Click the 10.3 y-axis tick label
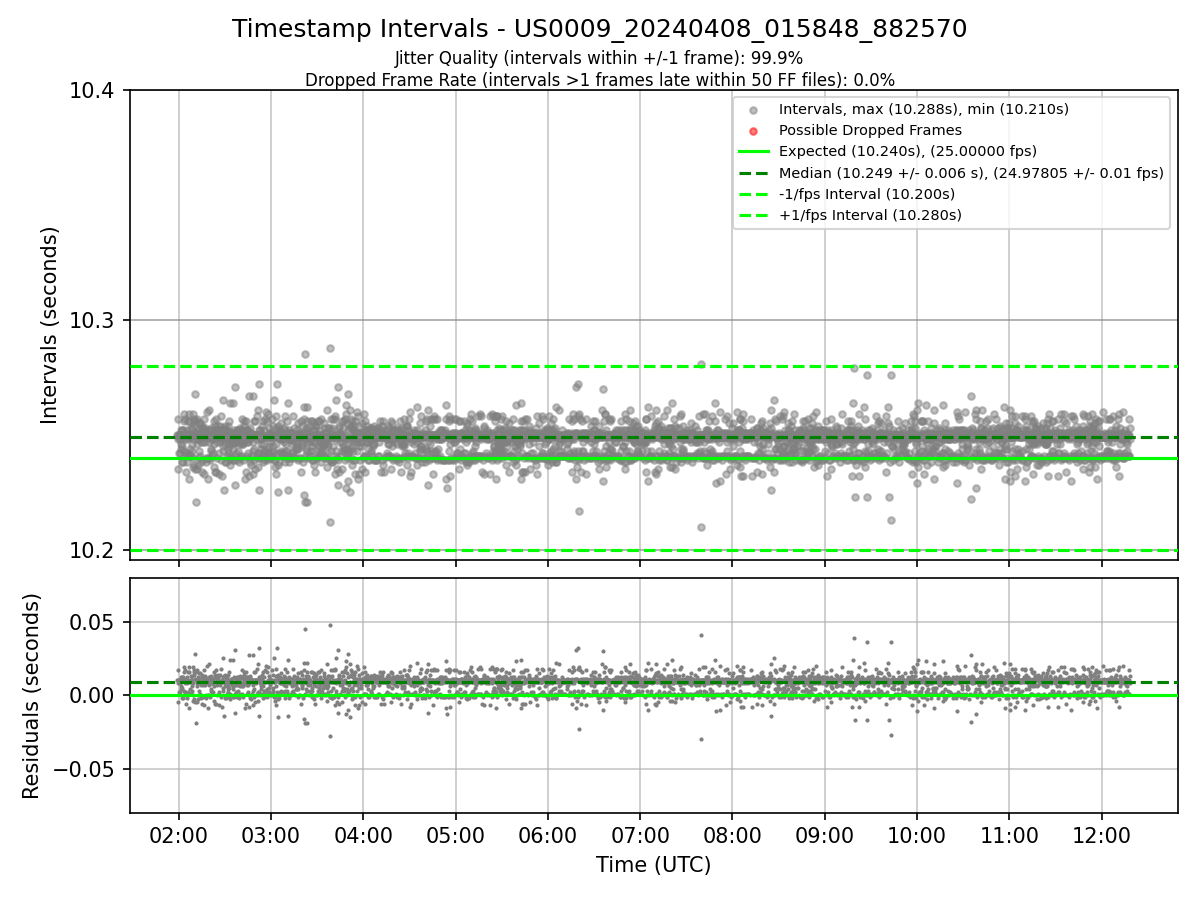1200x900 pixels. pos(94,321)
